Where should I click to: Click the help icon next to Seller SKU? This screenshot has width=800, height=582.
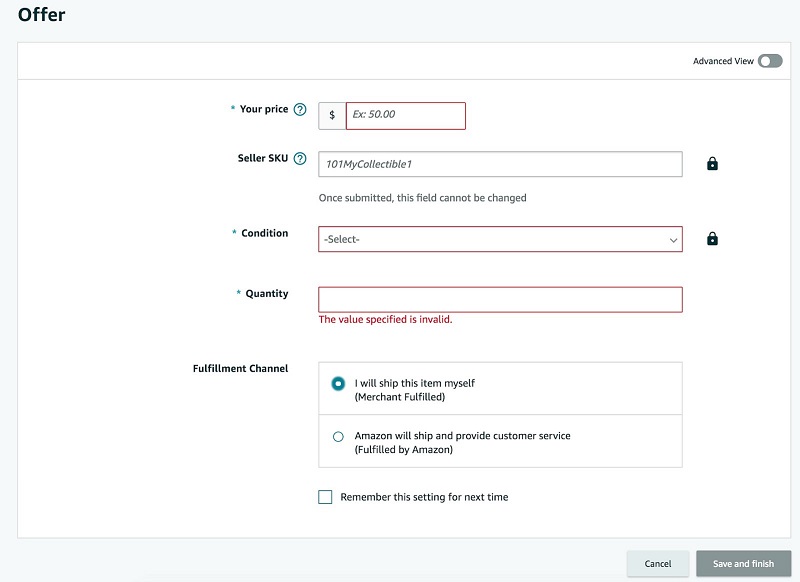pos(300,159)
